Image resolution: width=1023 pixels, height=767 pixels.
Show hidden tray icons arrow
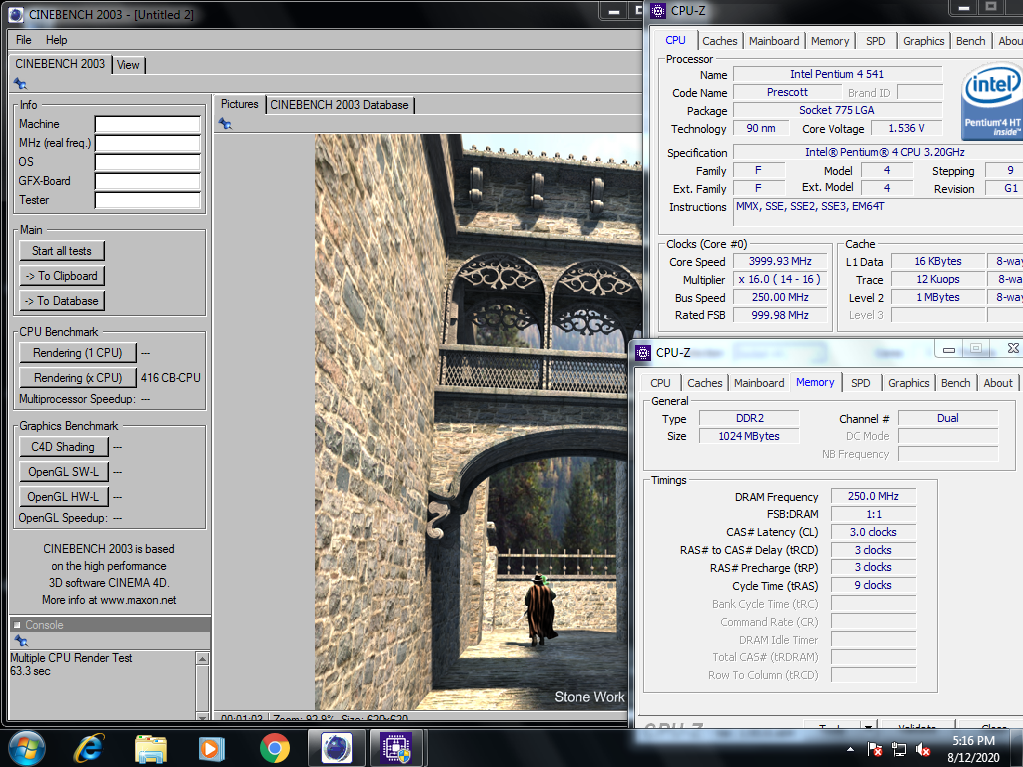click(x=850, y=749)
